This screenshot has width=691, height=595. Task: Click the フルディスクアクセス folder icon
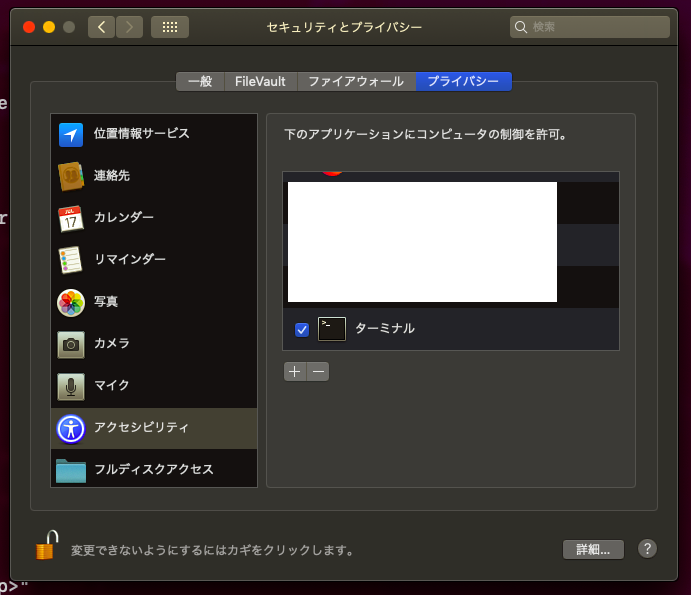click(x=71, y=471)
